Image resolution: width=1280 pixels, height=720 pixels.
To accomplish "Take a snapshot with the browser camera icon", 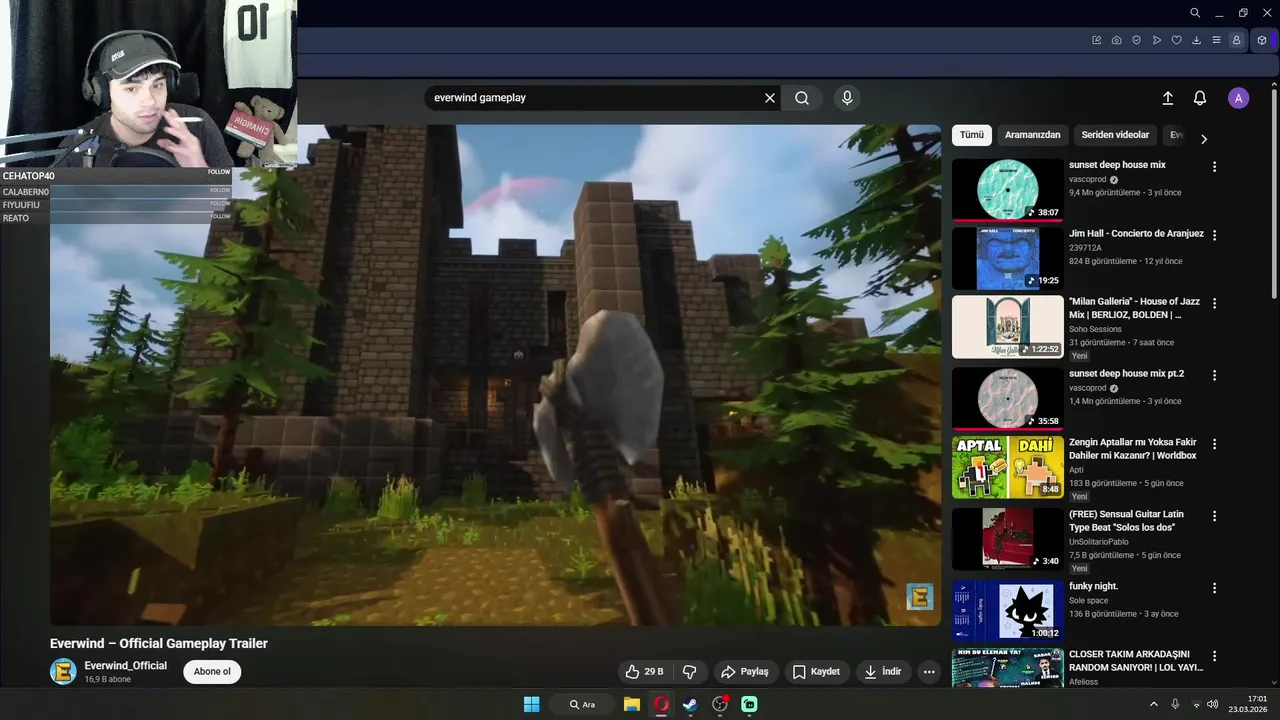I will point(1117,40).
